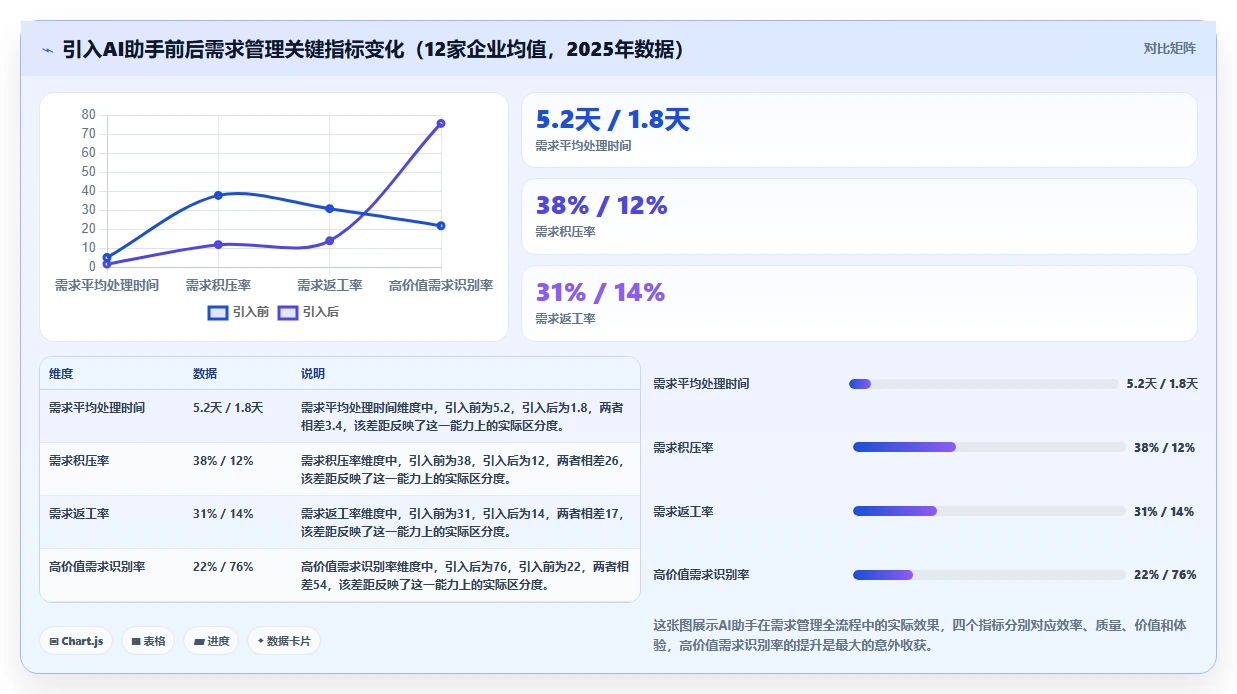Click the 22% / 76% table cell
This screenshot has height=694, width=1237.
point(223,567)
